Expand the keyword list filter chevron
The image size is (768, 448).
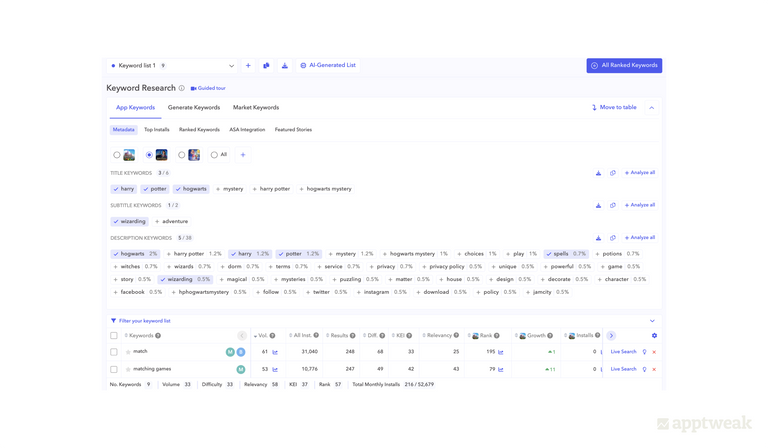[652, 321]
